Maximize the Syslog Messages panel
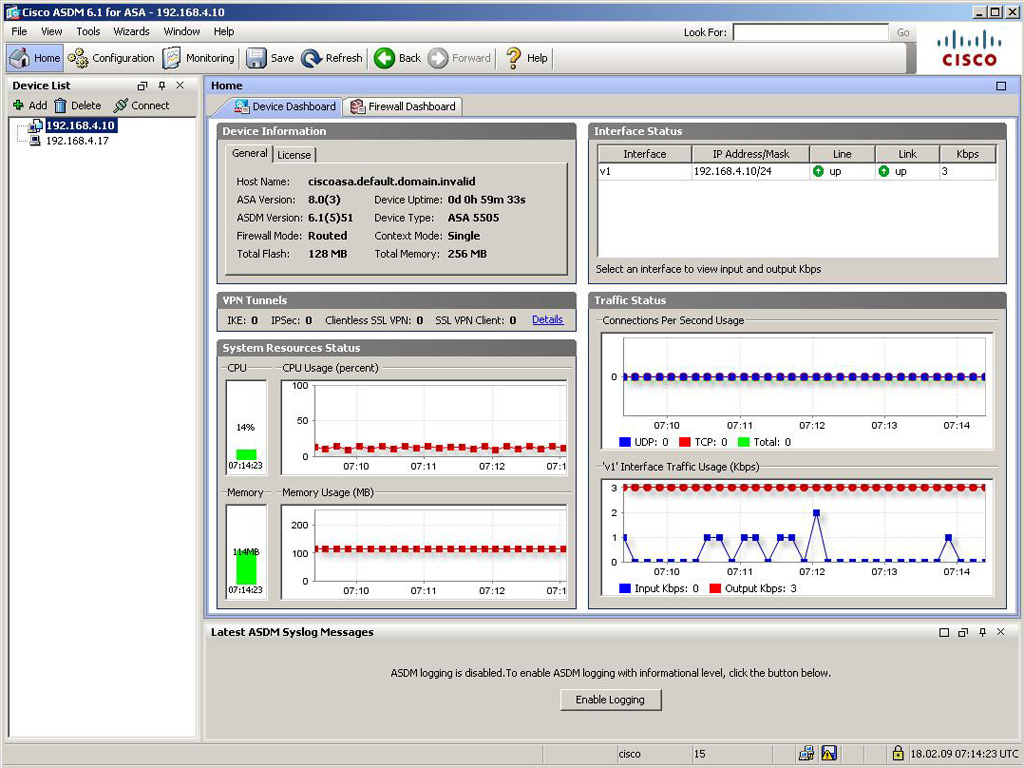 click(944, 632)
